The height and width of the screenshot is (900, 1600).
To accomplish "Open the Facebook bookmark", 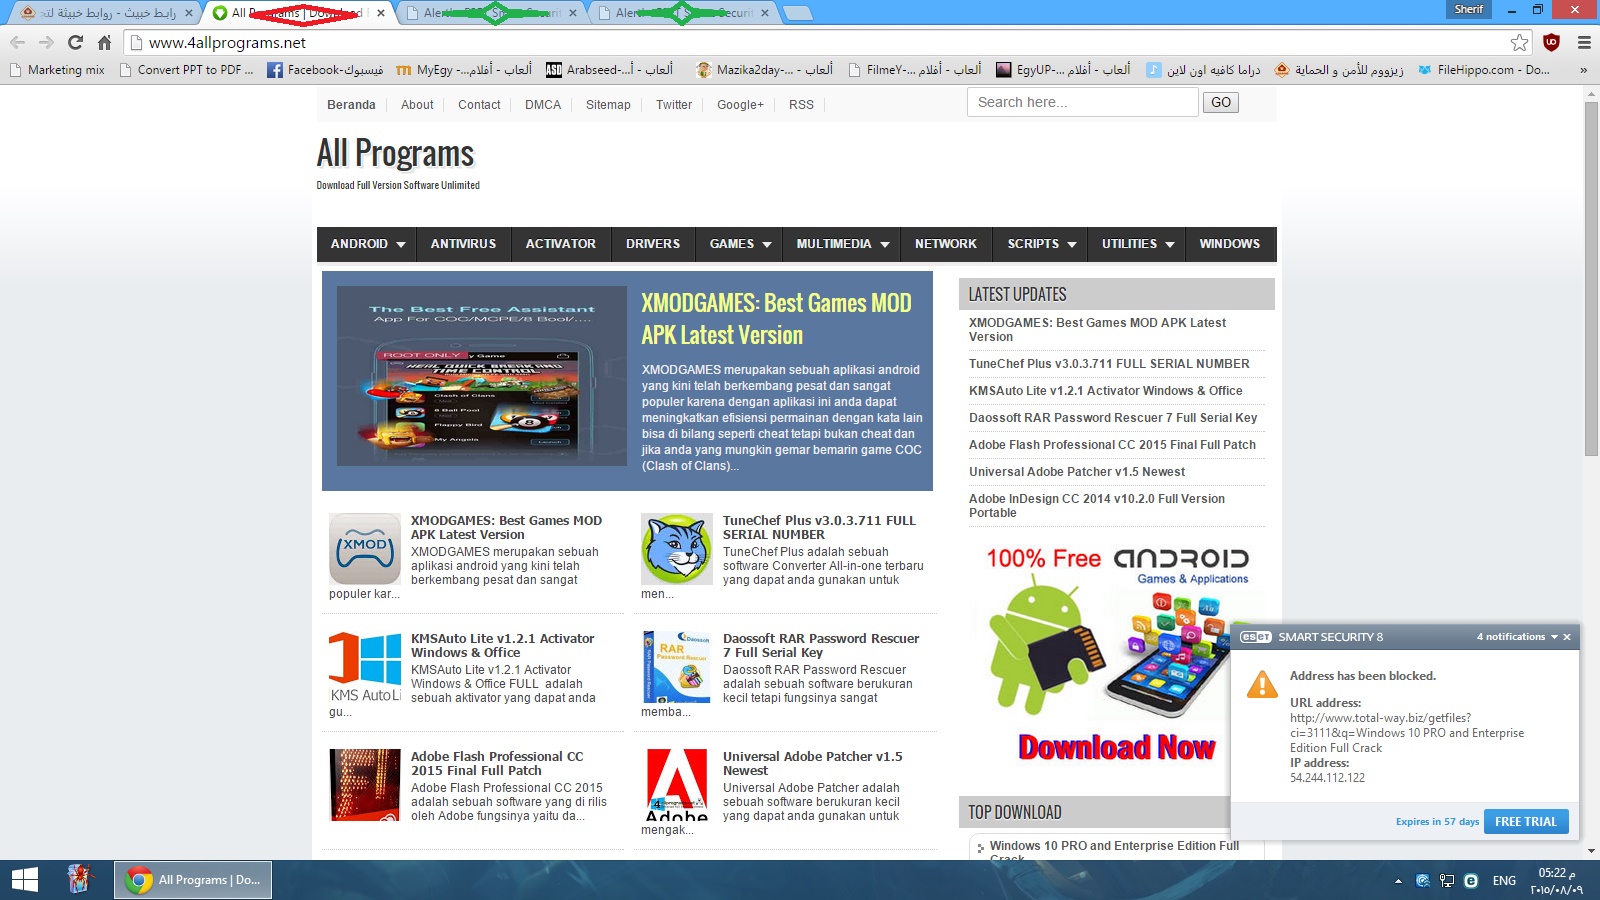I will coord(325,70).
